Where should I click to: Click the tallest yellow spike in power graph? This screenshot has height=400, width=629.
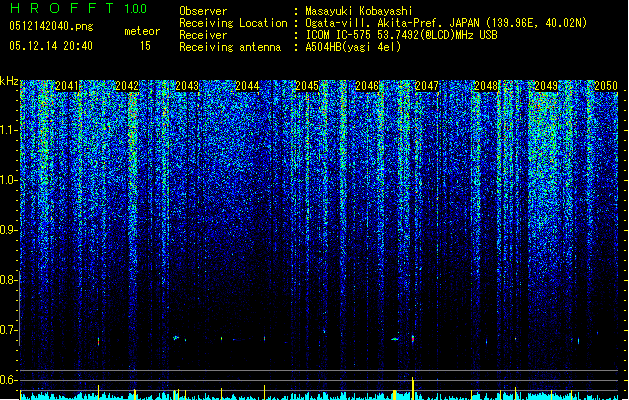coord(412,388)
